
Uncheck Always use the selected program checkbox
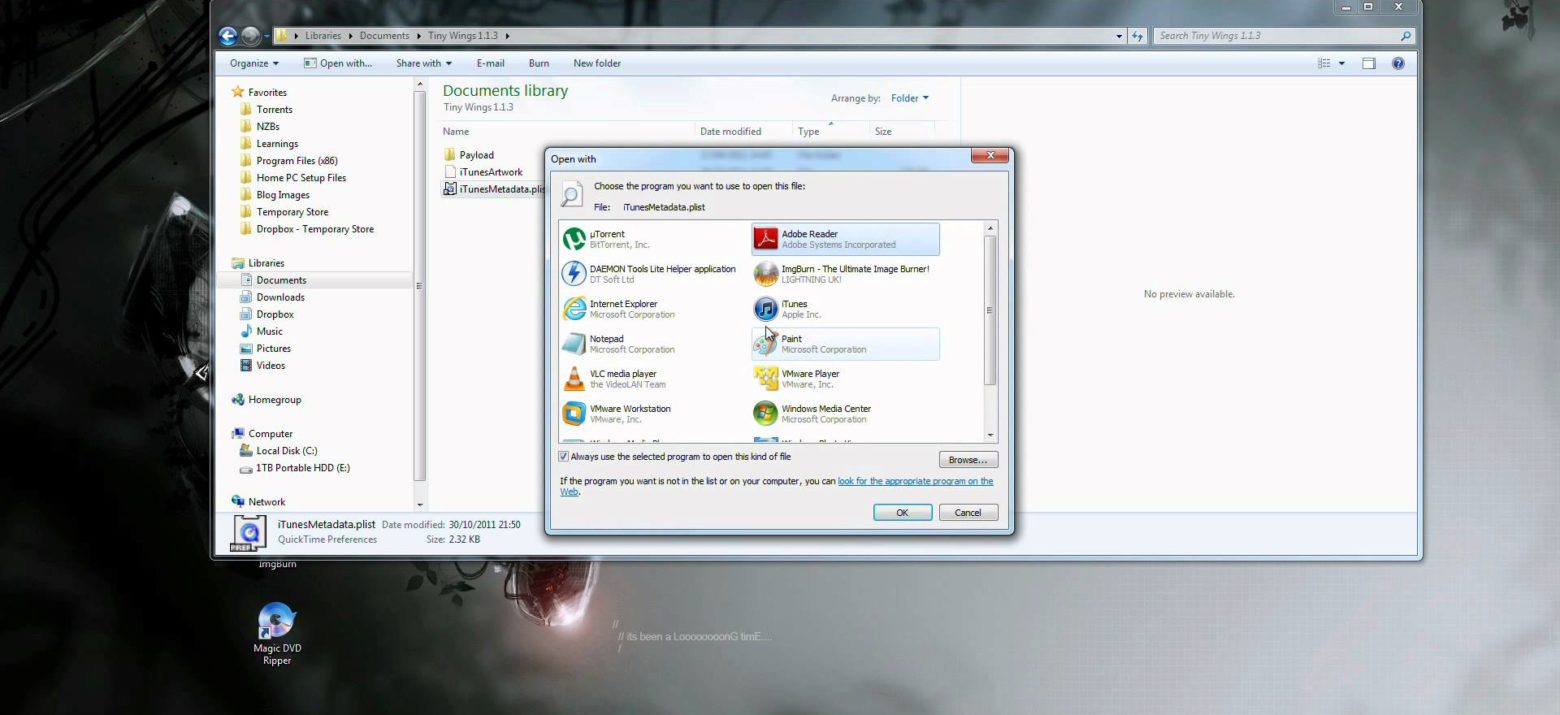point(564,457)
